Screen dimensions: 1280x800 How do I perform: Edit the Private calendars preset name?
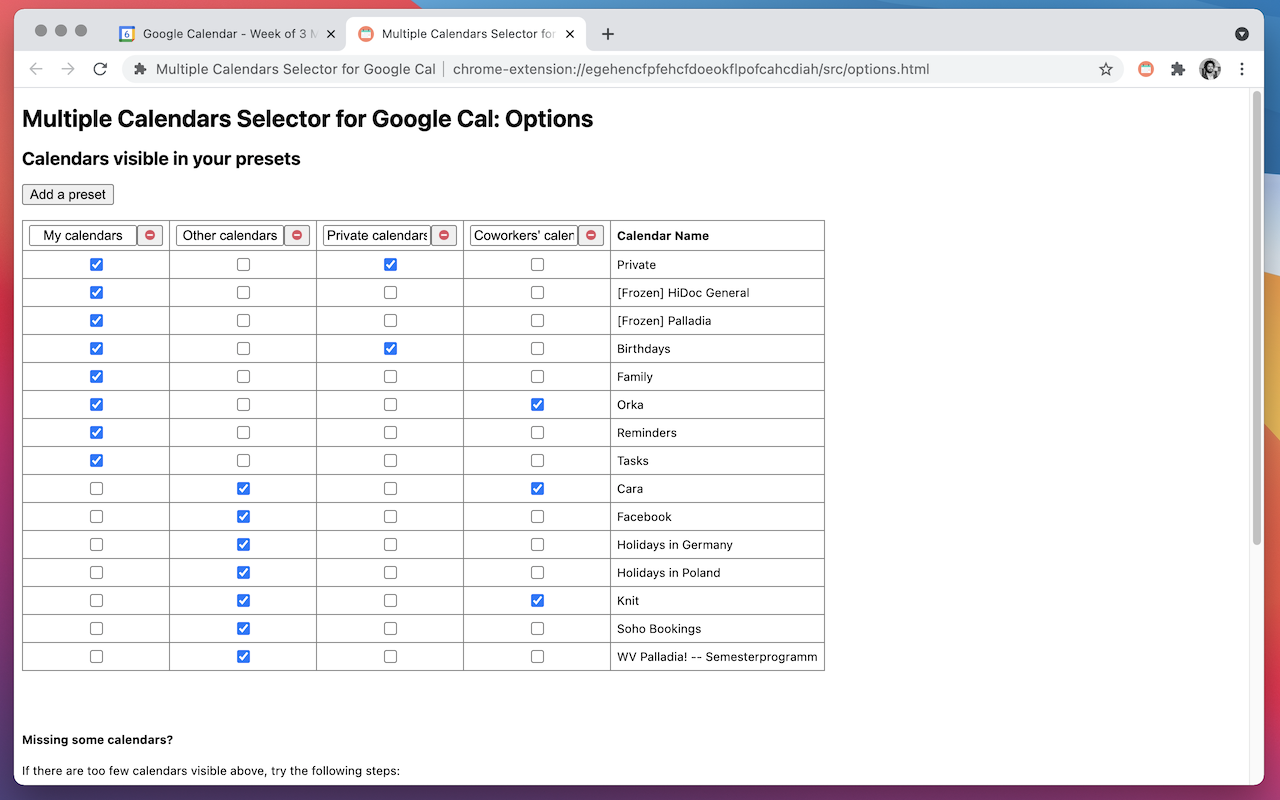377,235
